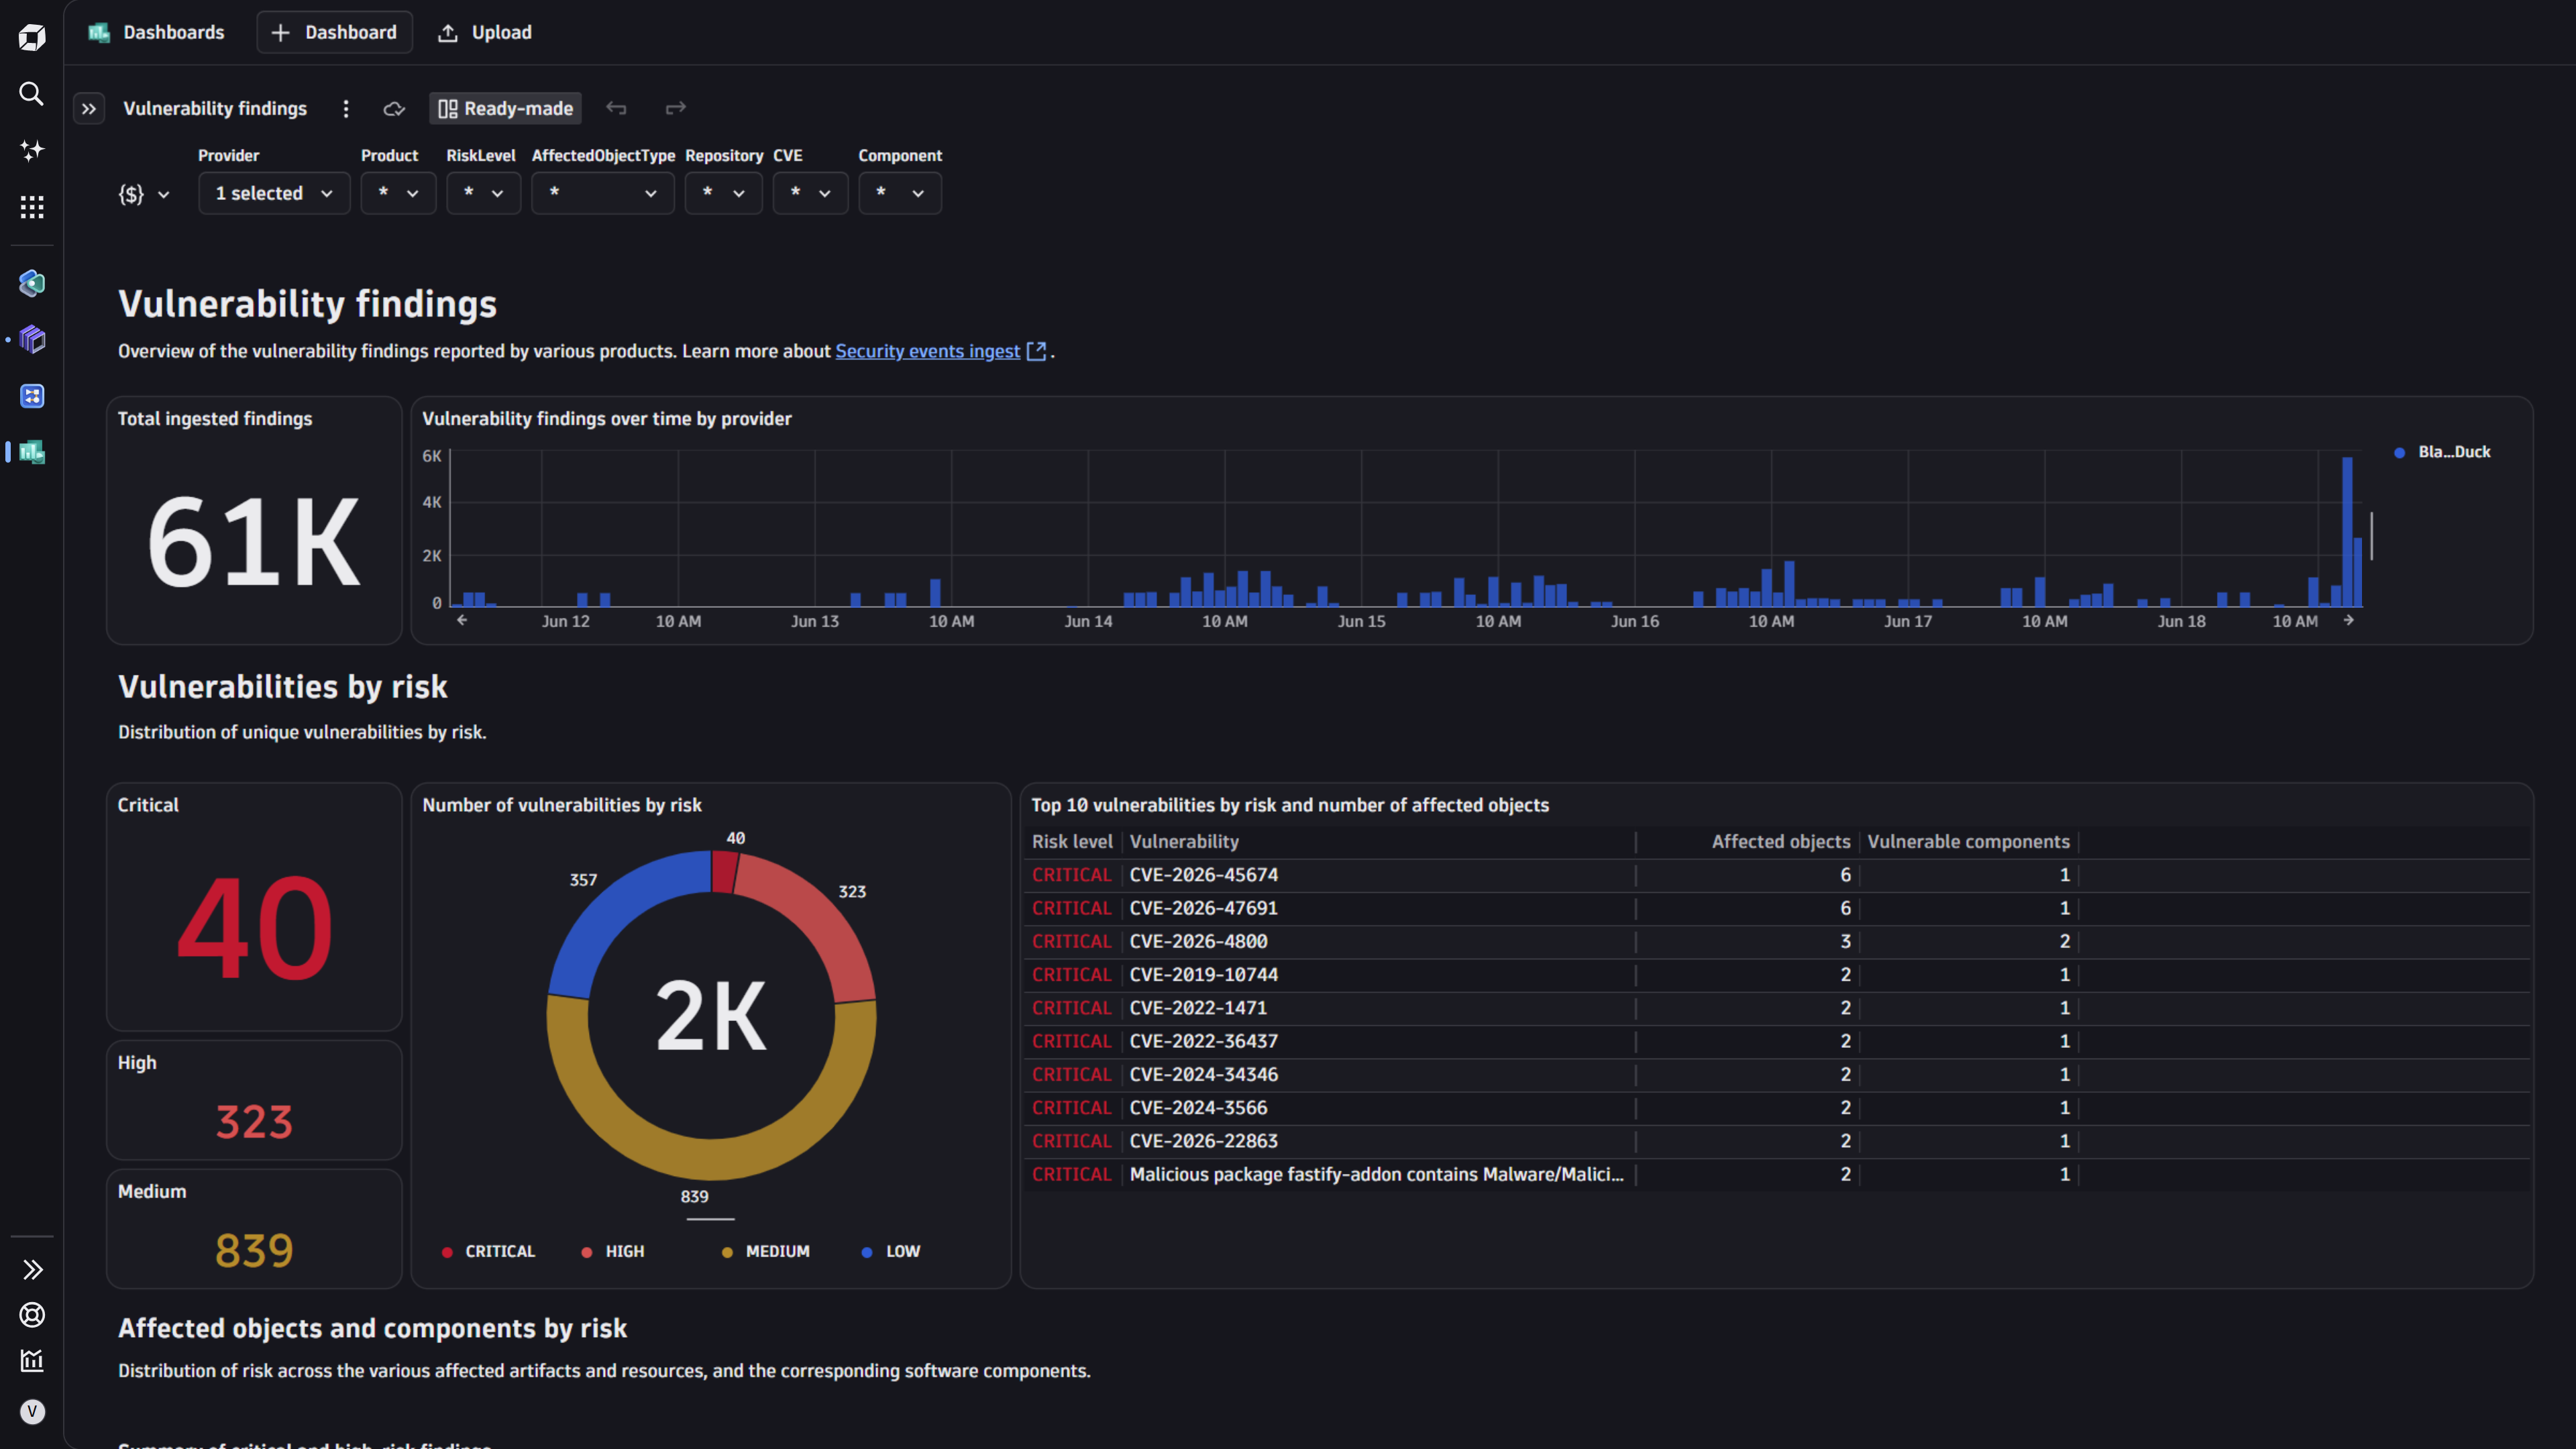This screenshot has height=1449, width=2576.
Task: Open the user avatar V icon
Action: 32,1411
